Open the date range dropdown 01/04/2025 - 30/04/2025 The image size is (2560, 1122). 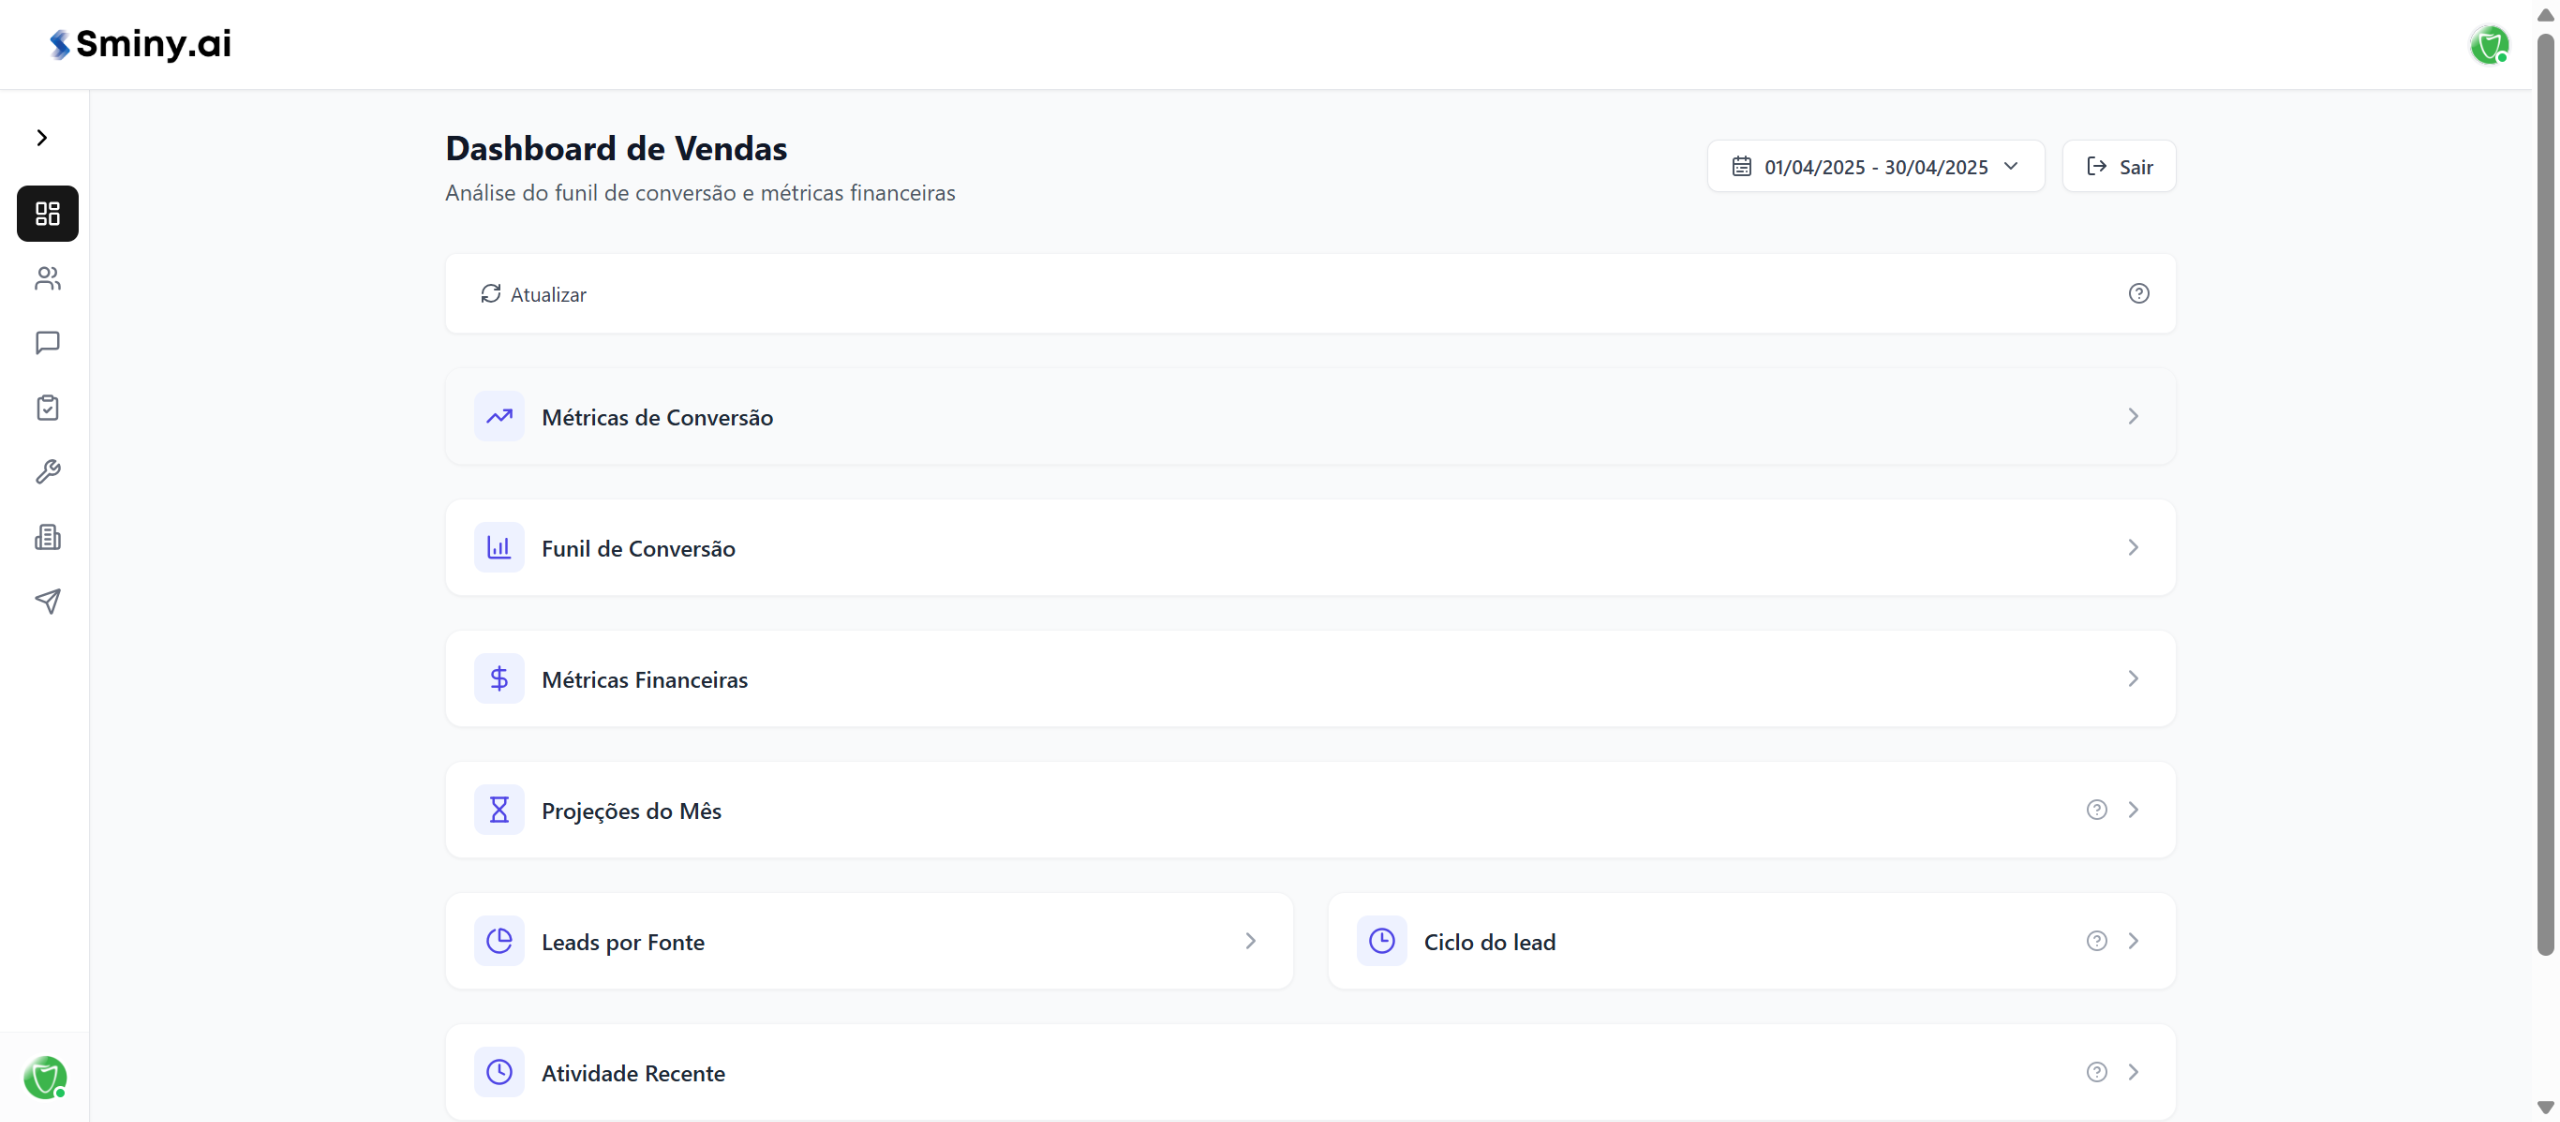pyautogui.click(x=1875, y=166)
